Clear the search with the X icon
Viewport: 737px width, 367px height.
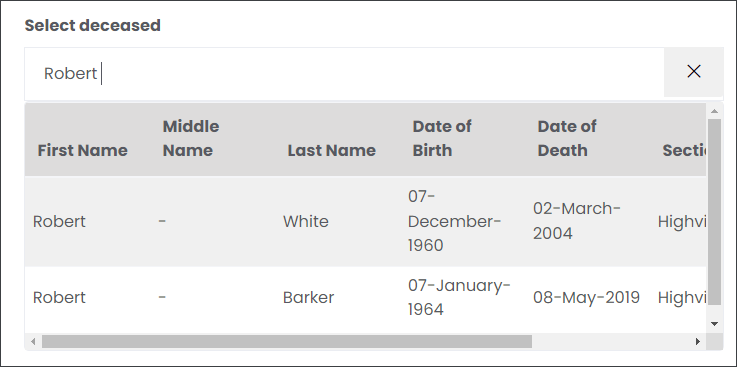693,72
